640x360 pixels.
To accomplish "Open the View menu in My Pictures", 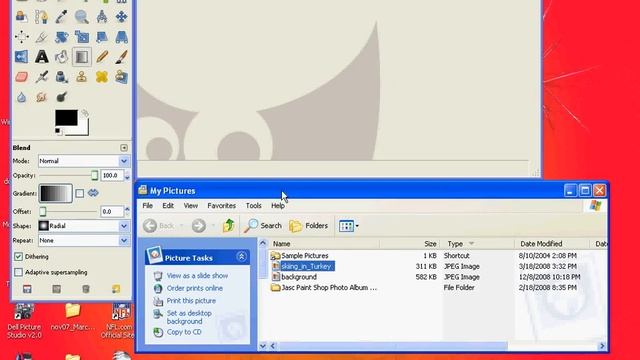I will click(x=191, y=206).
